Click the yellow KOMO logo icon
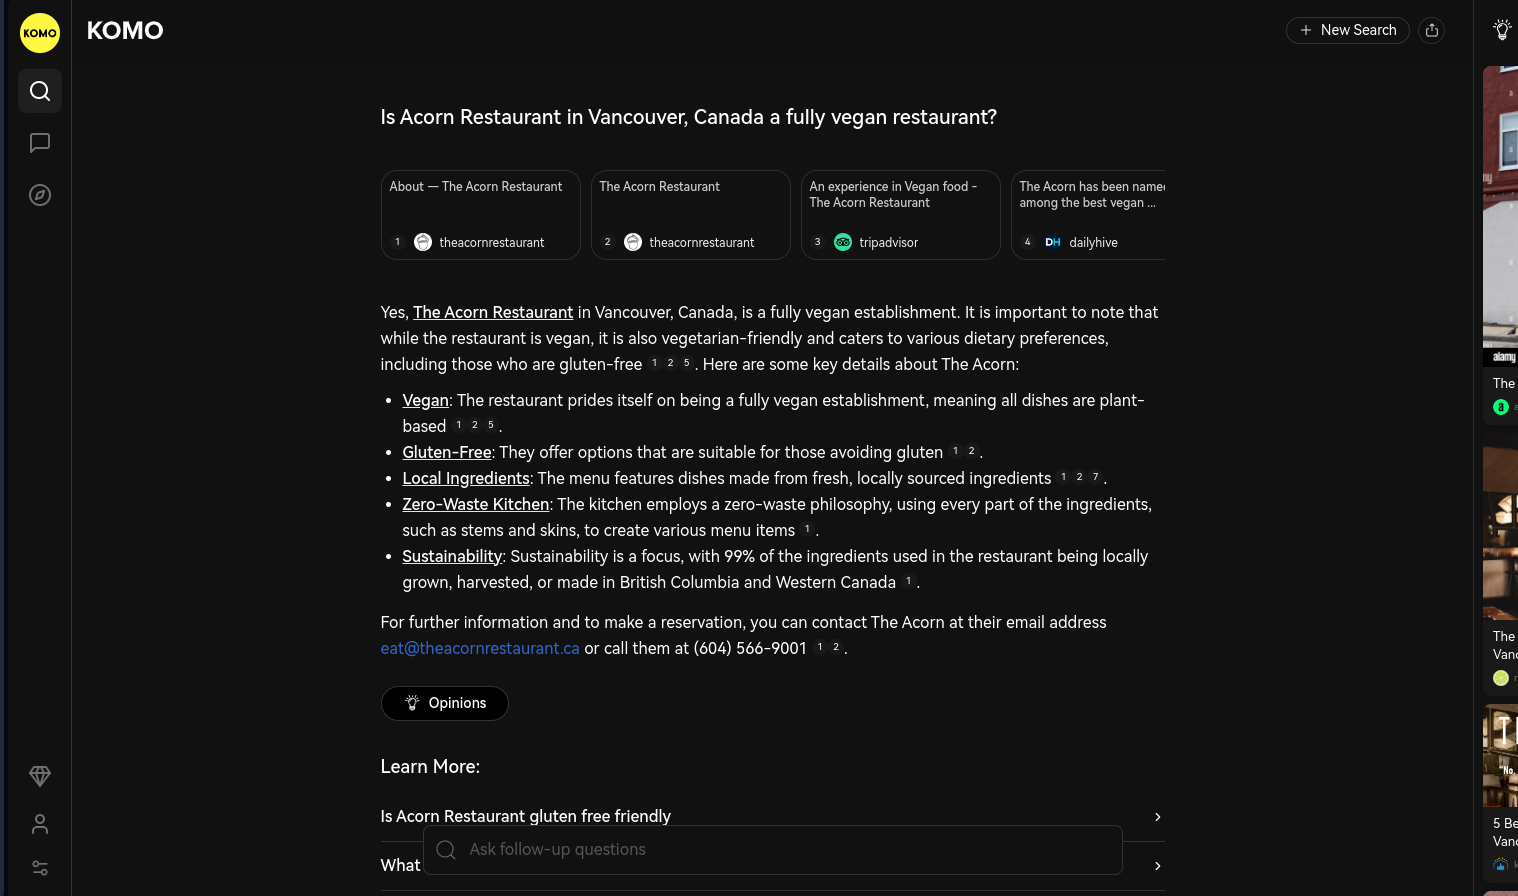Image resolution: width=1518 pixels, height=896 pixels. pos(40,33)
